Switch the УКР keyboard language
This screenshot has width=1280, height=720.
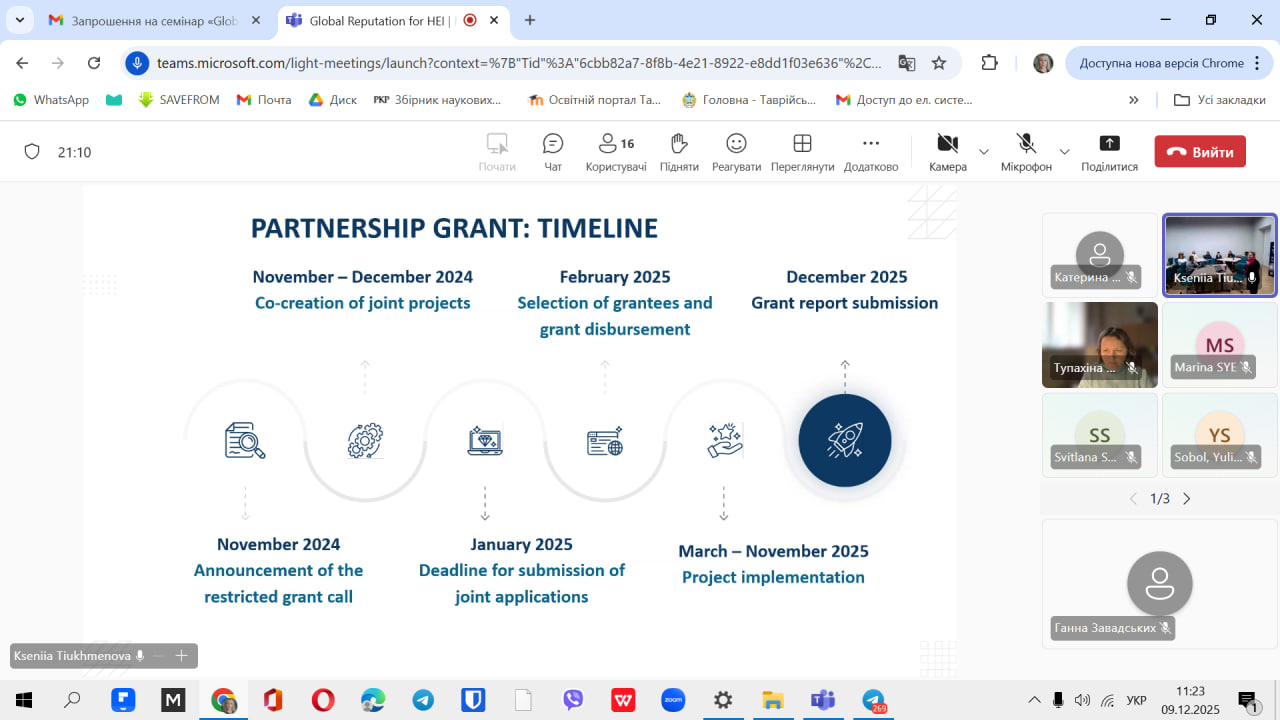tap(1136, 700)
